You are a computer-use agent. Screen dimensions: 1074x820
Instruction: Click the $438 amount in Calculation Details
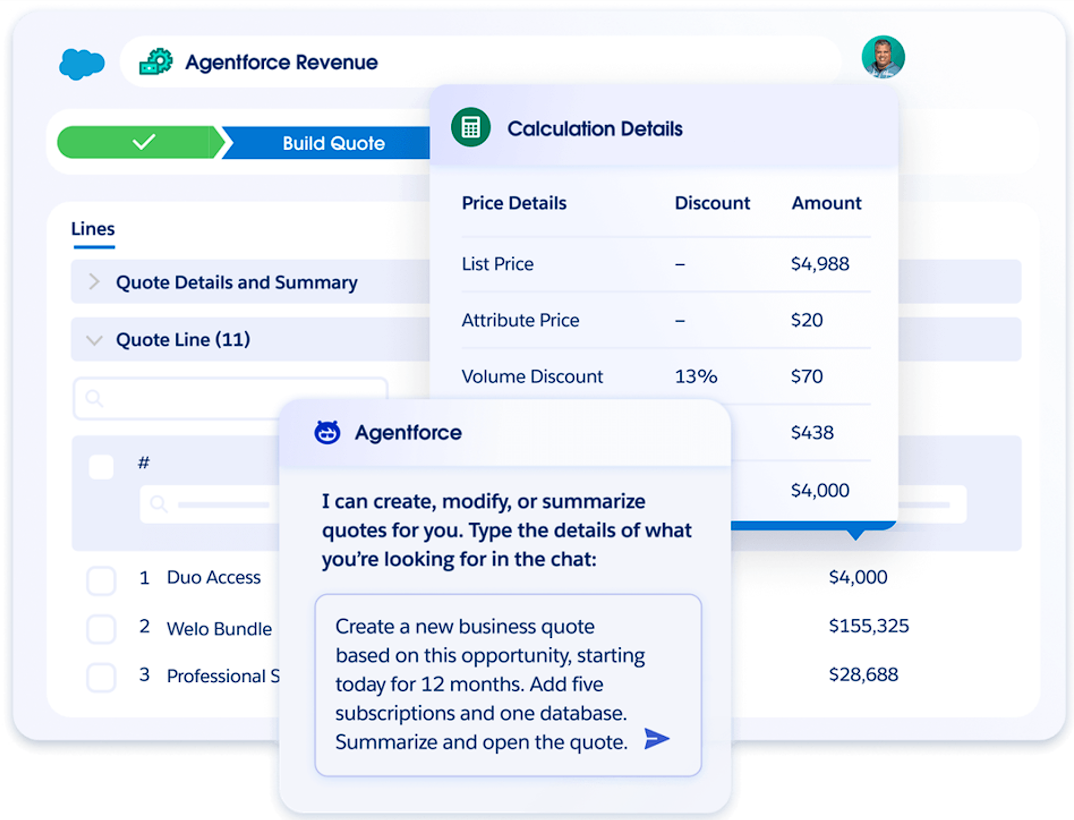(812, 432)
